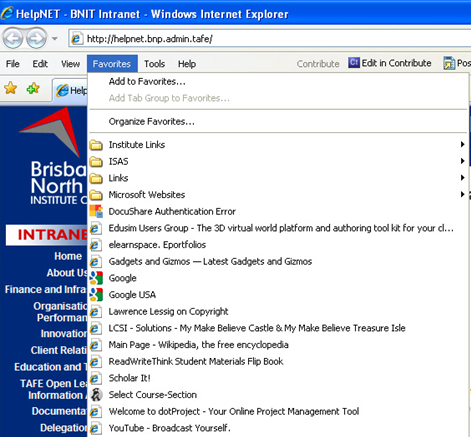Click the page icon in address bar
Viewport: 471px width, 437px height.
click(77, 39)
